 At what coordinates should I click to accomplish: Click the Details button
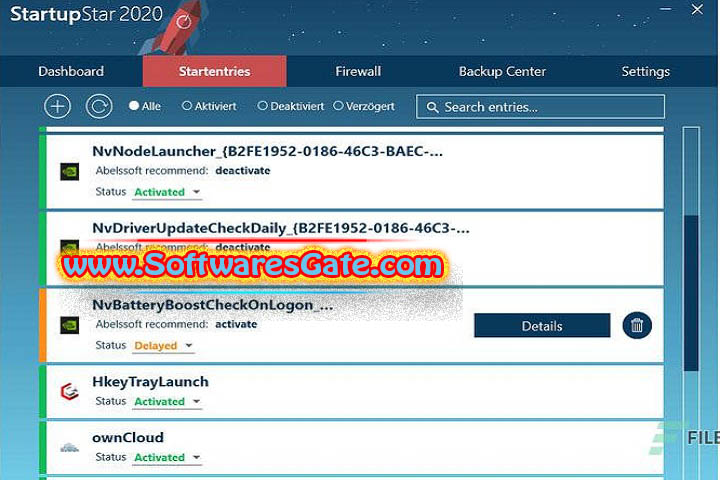[542, 326]
